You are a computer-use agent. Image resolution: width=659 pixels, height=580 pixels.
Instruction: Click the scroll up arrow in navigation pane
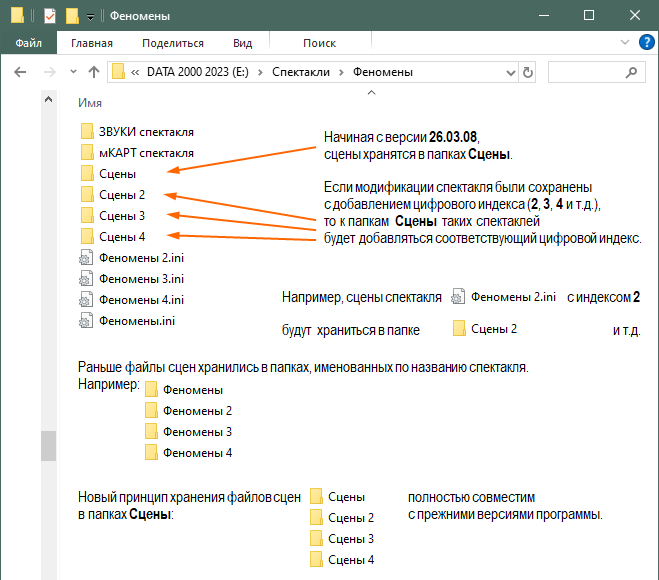point(48,99)
